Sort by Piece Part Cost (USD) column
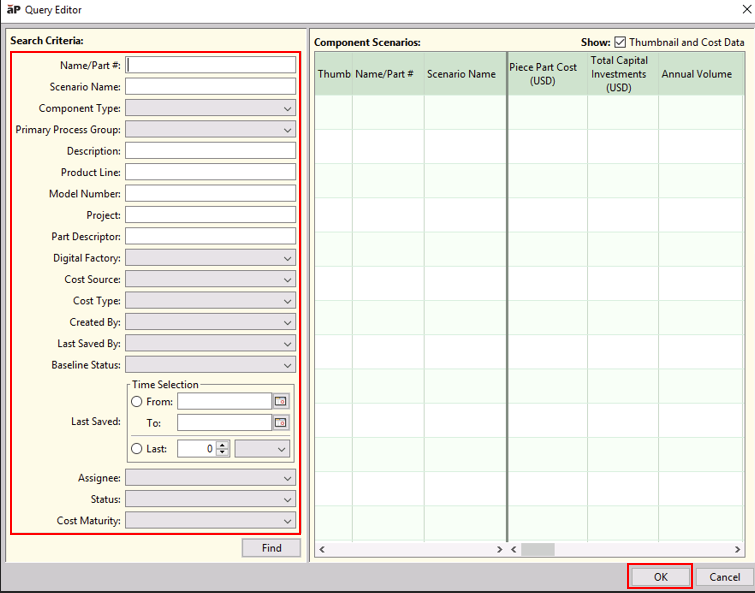 coord(547,74)
